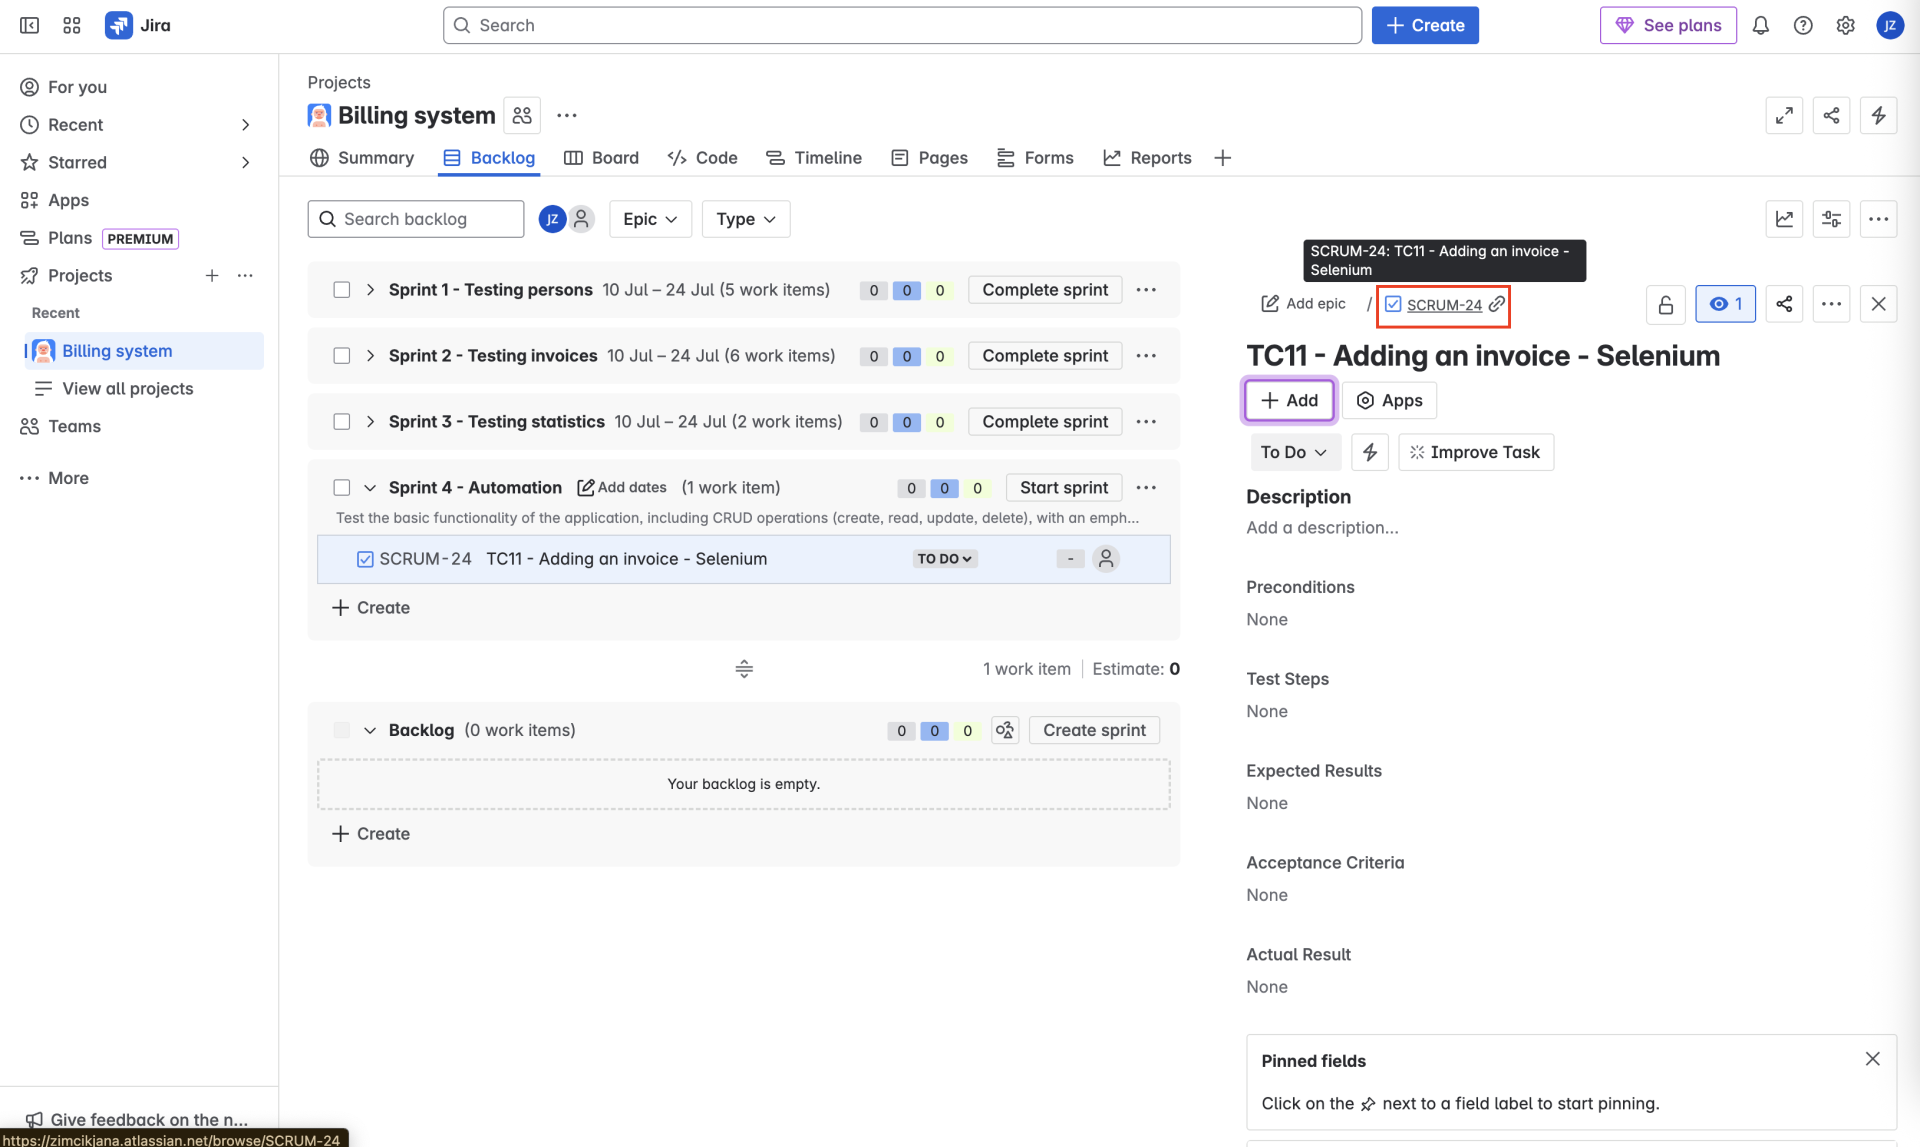This screenshot has height=1147, width=1920.
Task: Open backlog insights chart icon
Action: pos(1784,219)
